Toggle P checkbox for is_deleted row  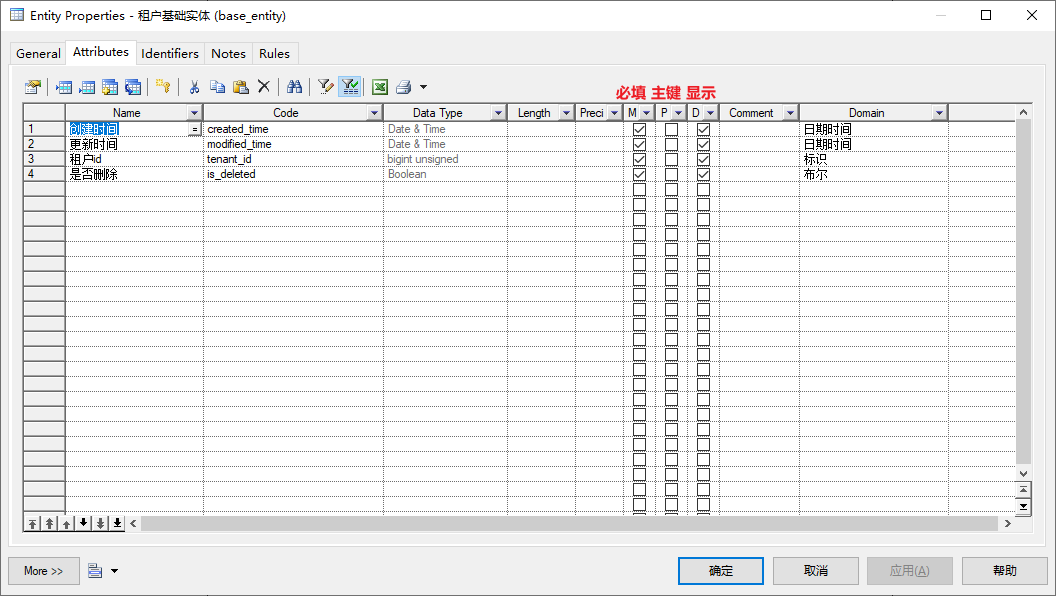pos(671,174)
